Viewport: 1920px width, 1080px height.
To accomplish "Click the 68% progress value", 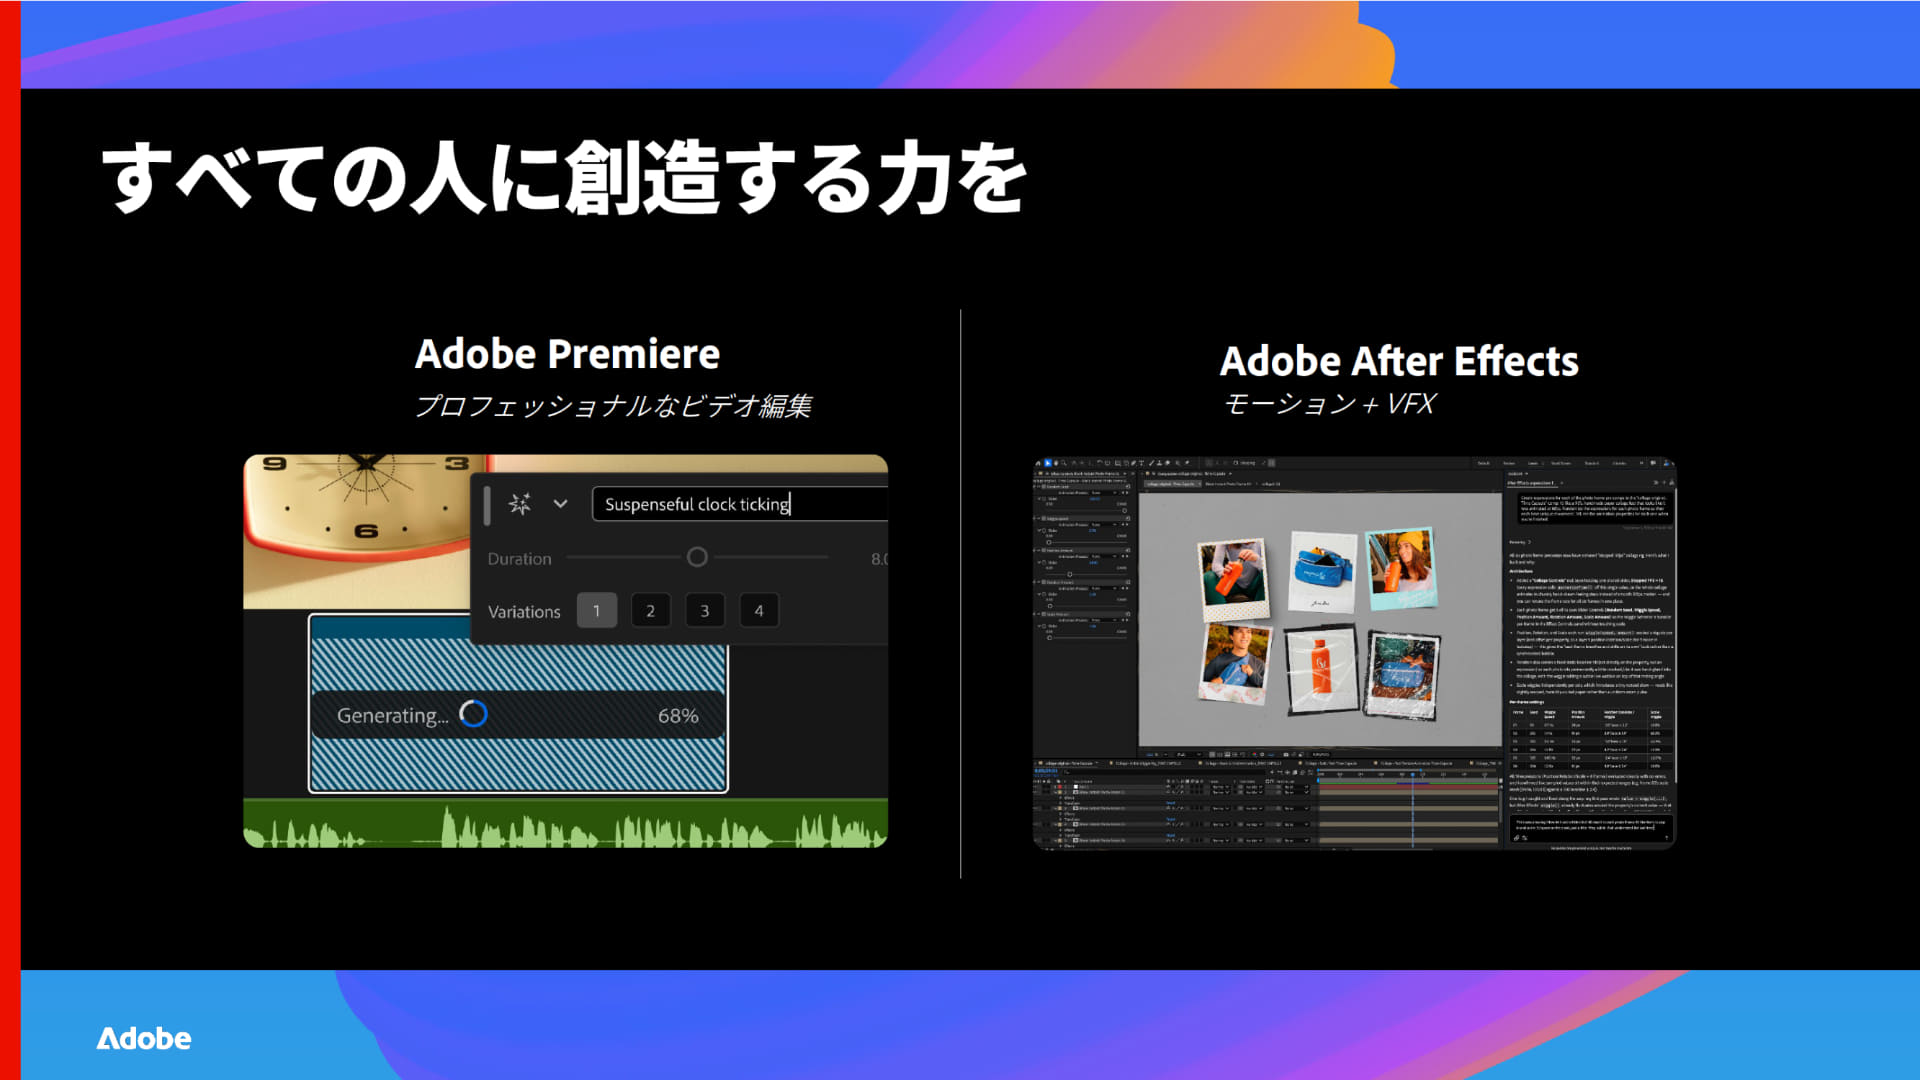I will click(678, 716).
